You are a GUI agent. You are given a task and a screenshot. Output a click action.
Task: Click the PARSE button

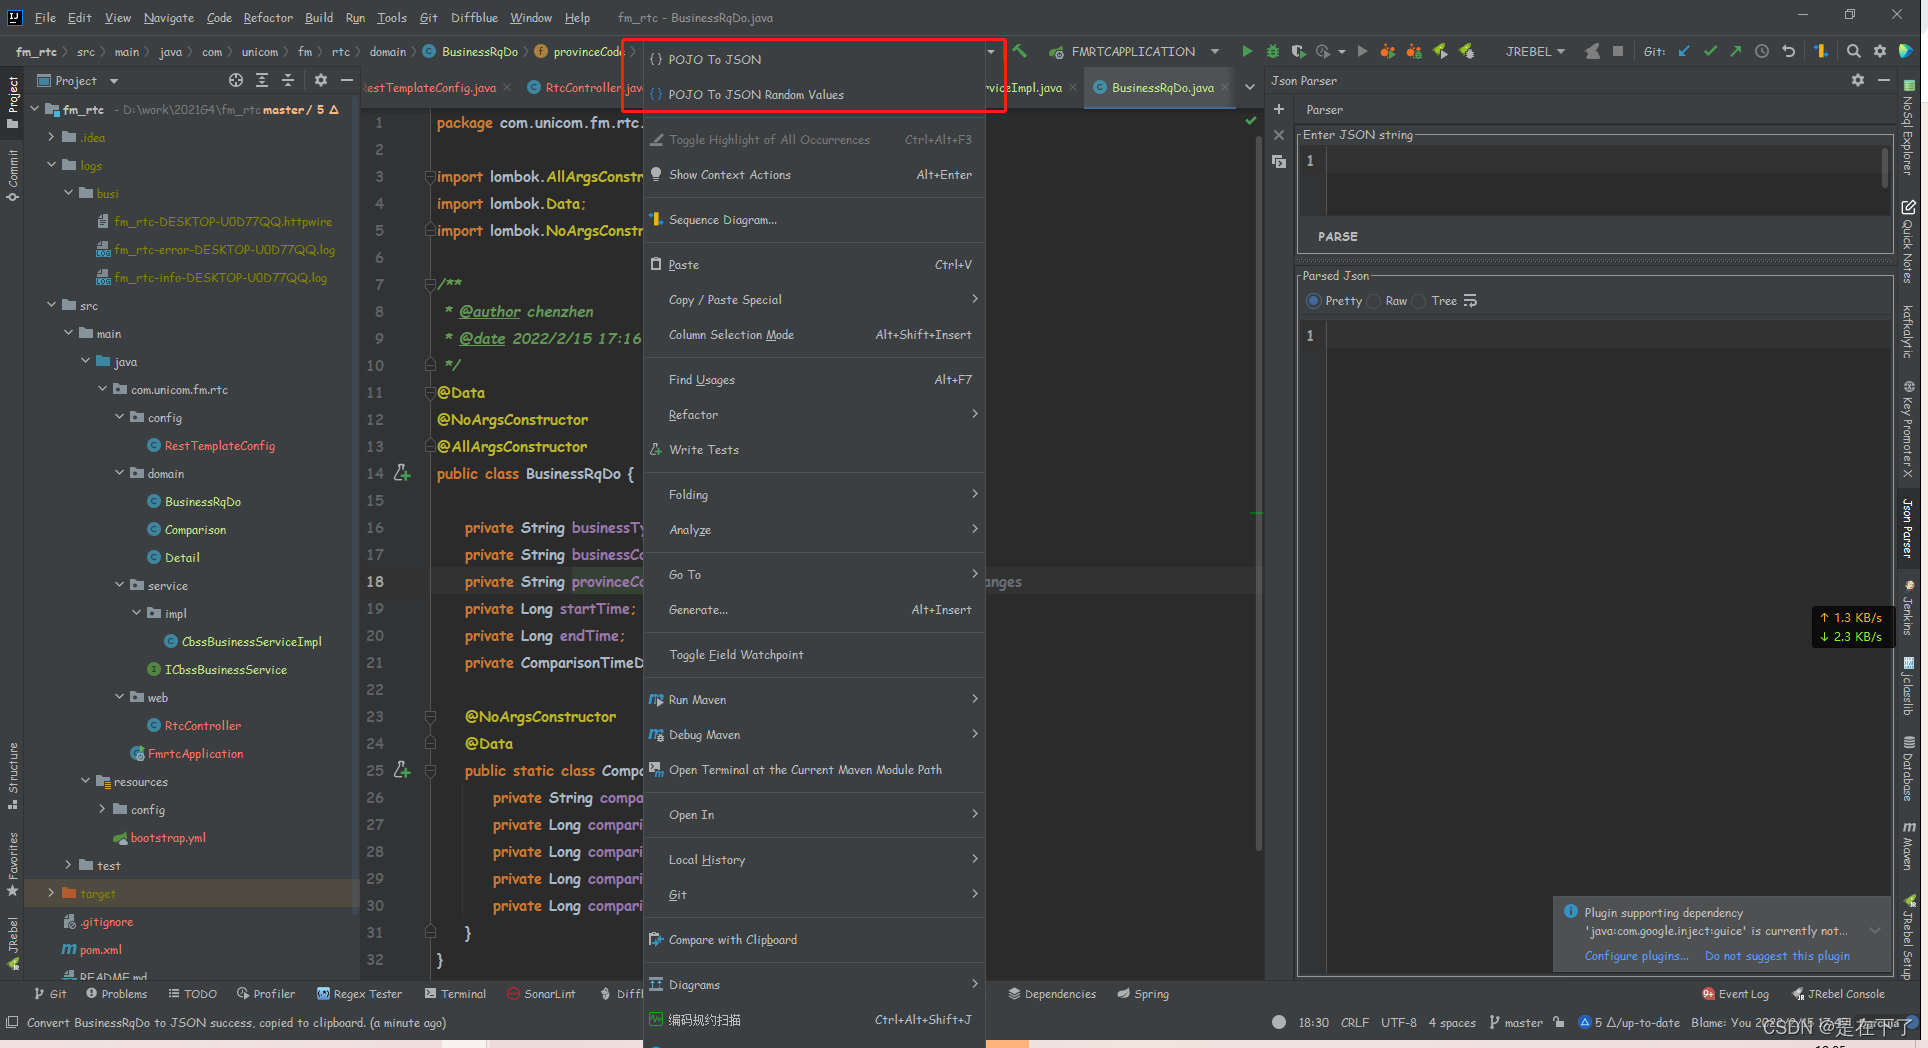point(1337,237)
